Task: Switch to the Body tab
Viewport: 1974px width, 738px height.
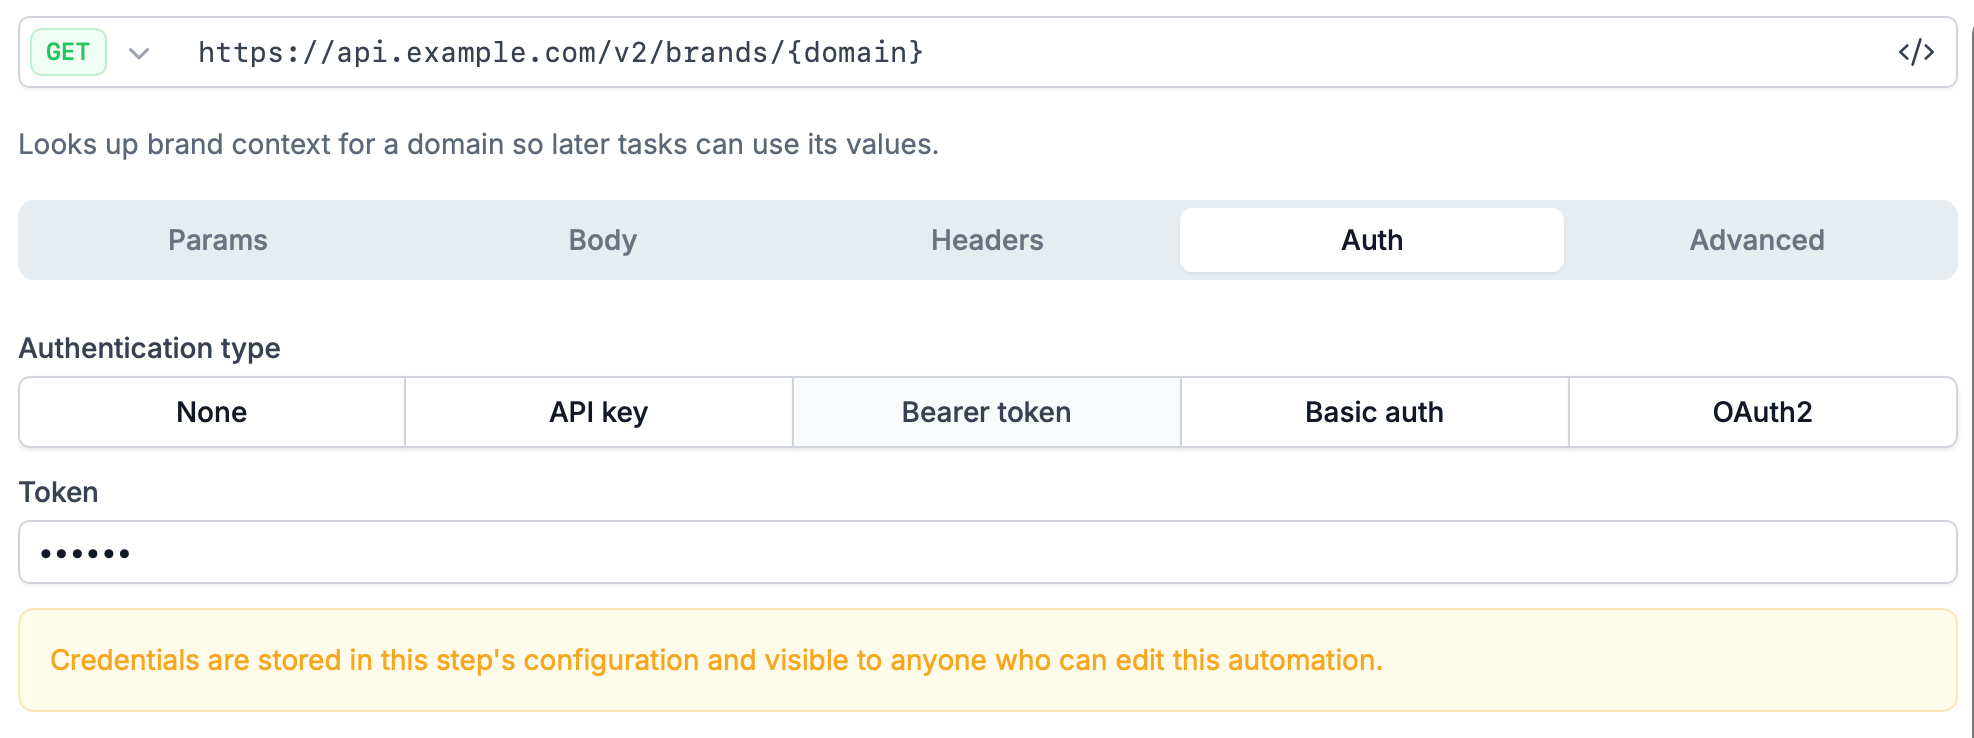Action: (603, 240)
